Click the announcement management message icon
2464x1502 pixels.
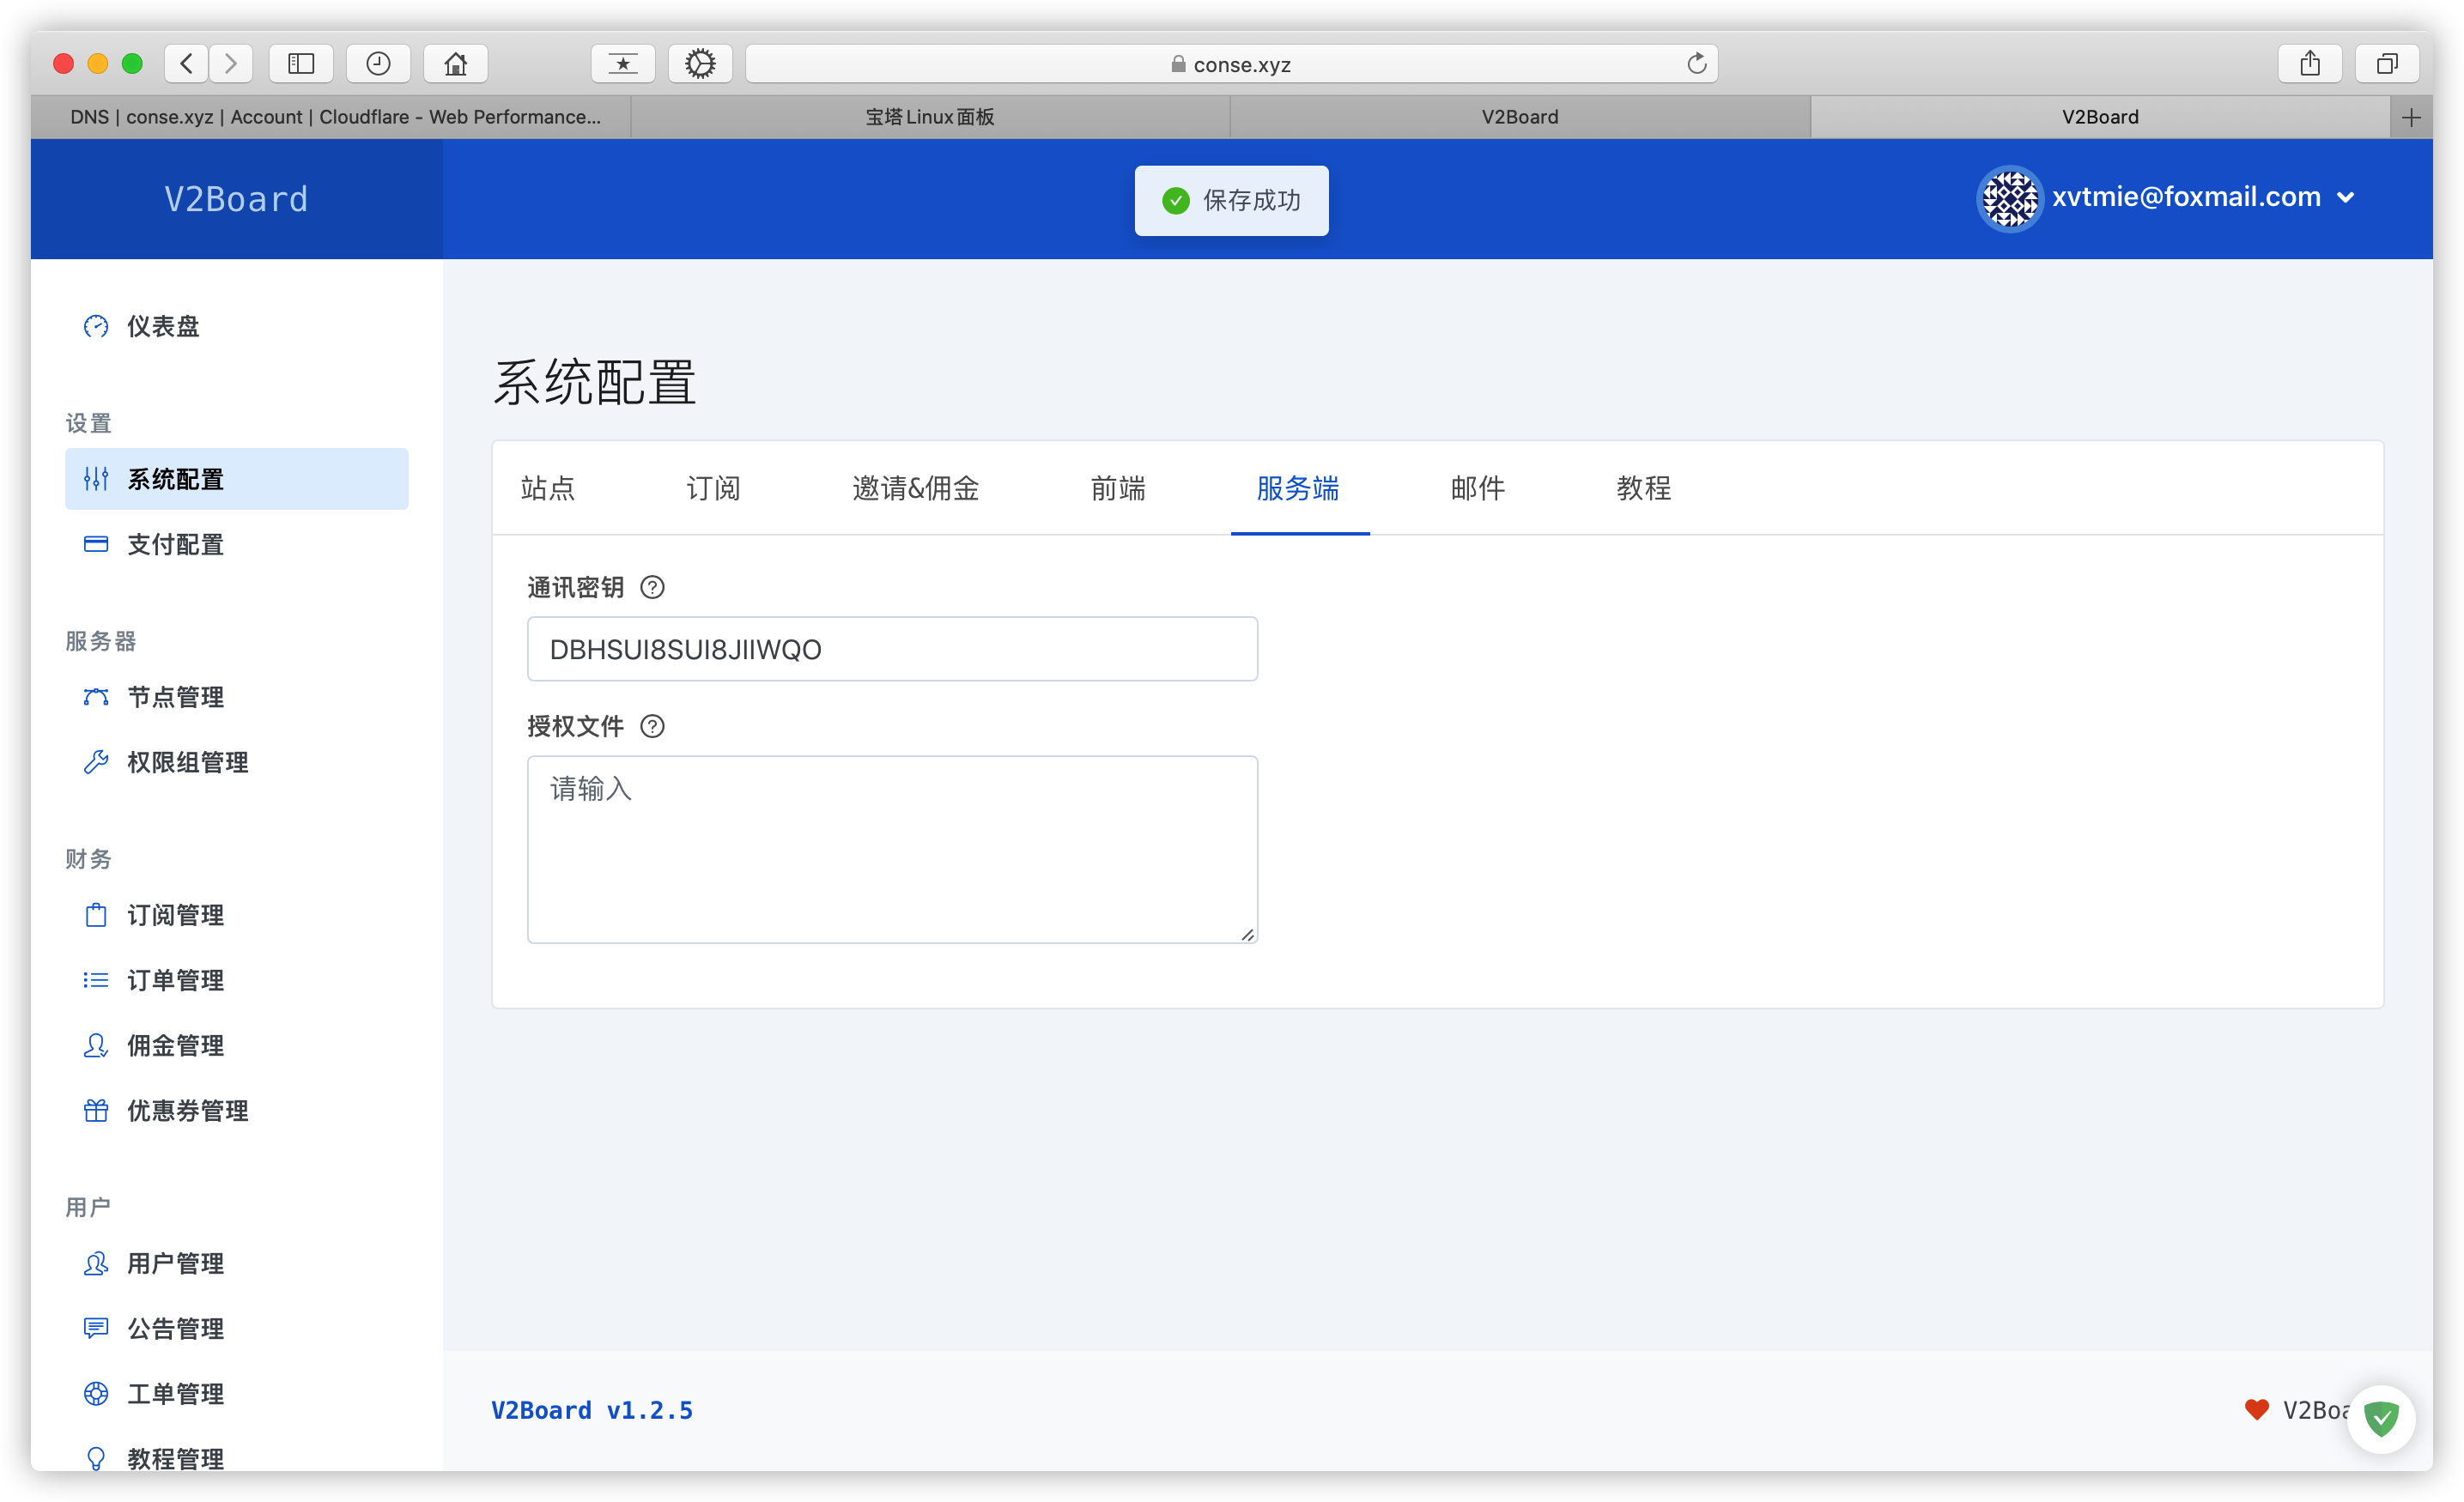96,1328
